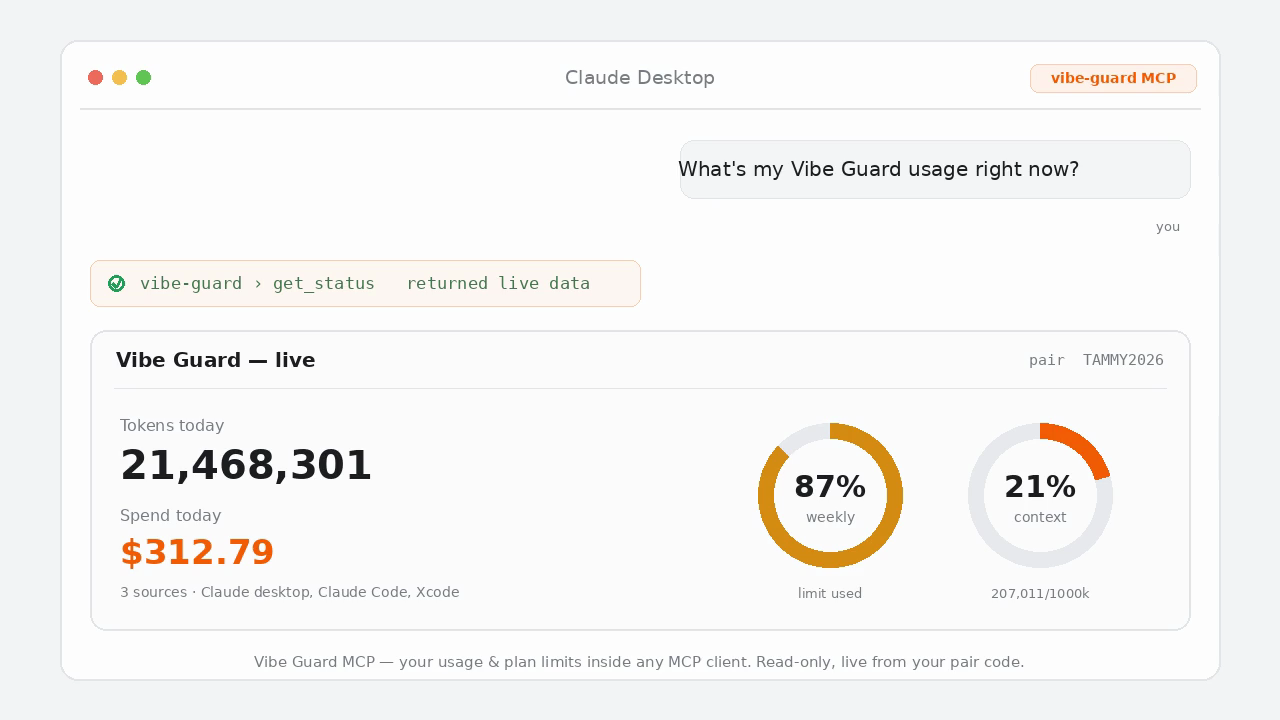This screenshot has height=720, width=1280.
Task: Click the 3 sources line listing Xcode
Action: coord(290,592)
